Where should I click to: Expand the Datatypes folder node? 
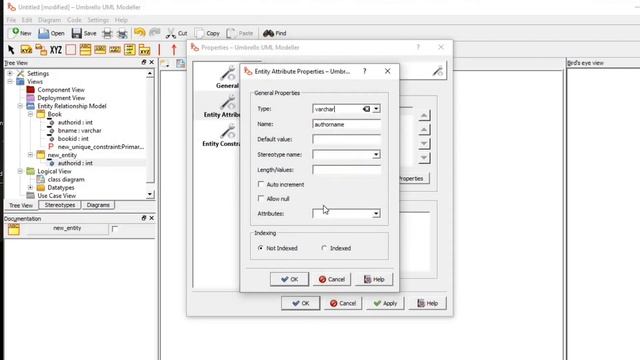tap(30, 188)
